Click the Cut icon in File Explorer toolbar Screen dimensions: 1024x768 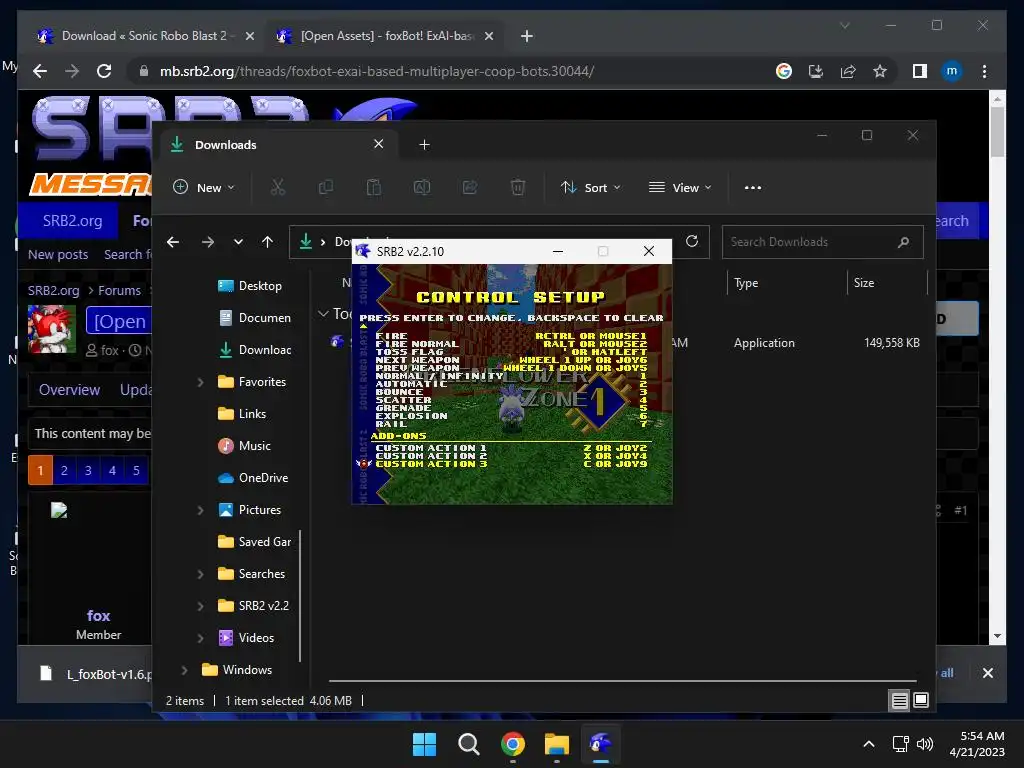[278, 187]
